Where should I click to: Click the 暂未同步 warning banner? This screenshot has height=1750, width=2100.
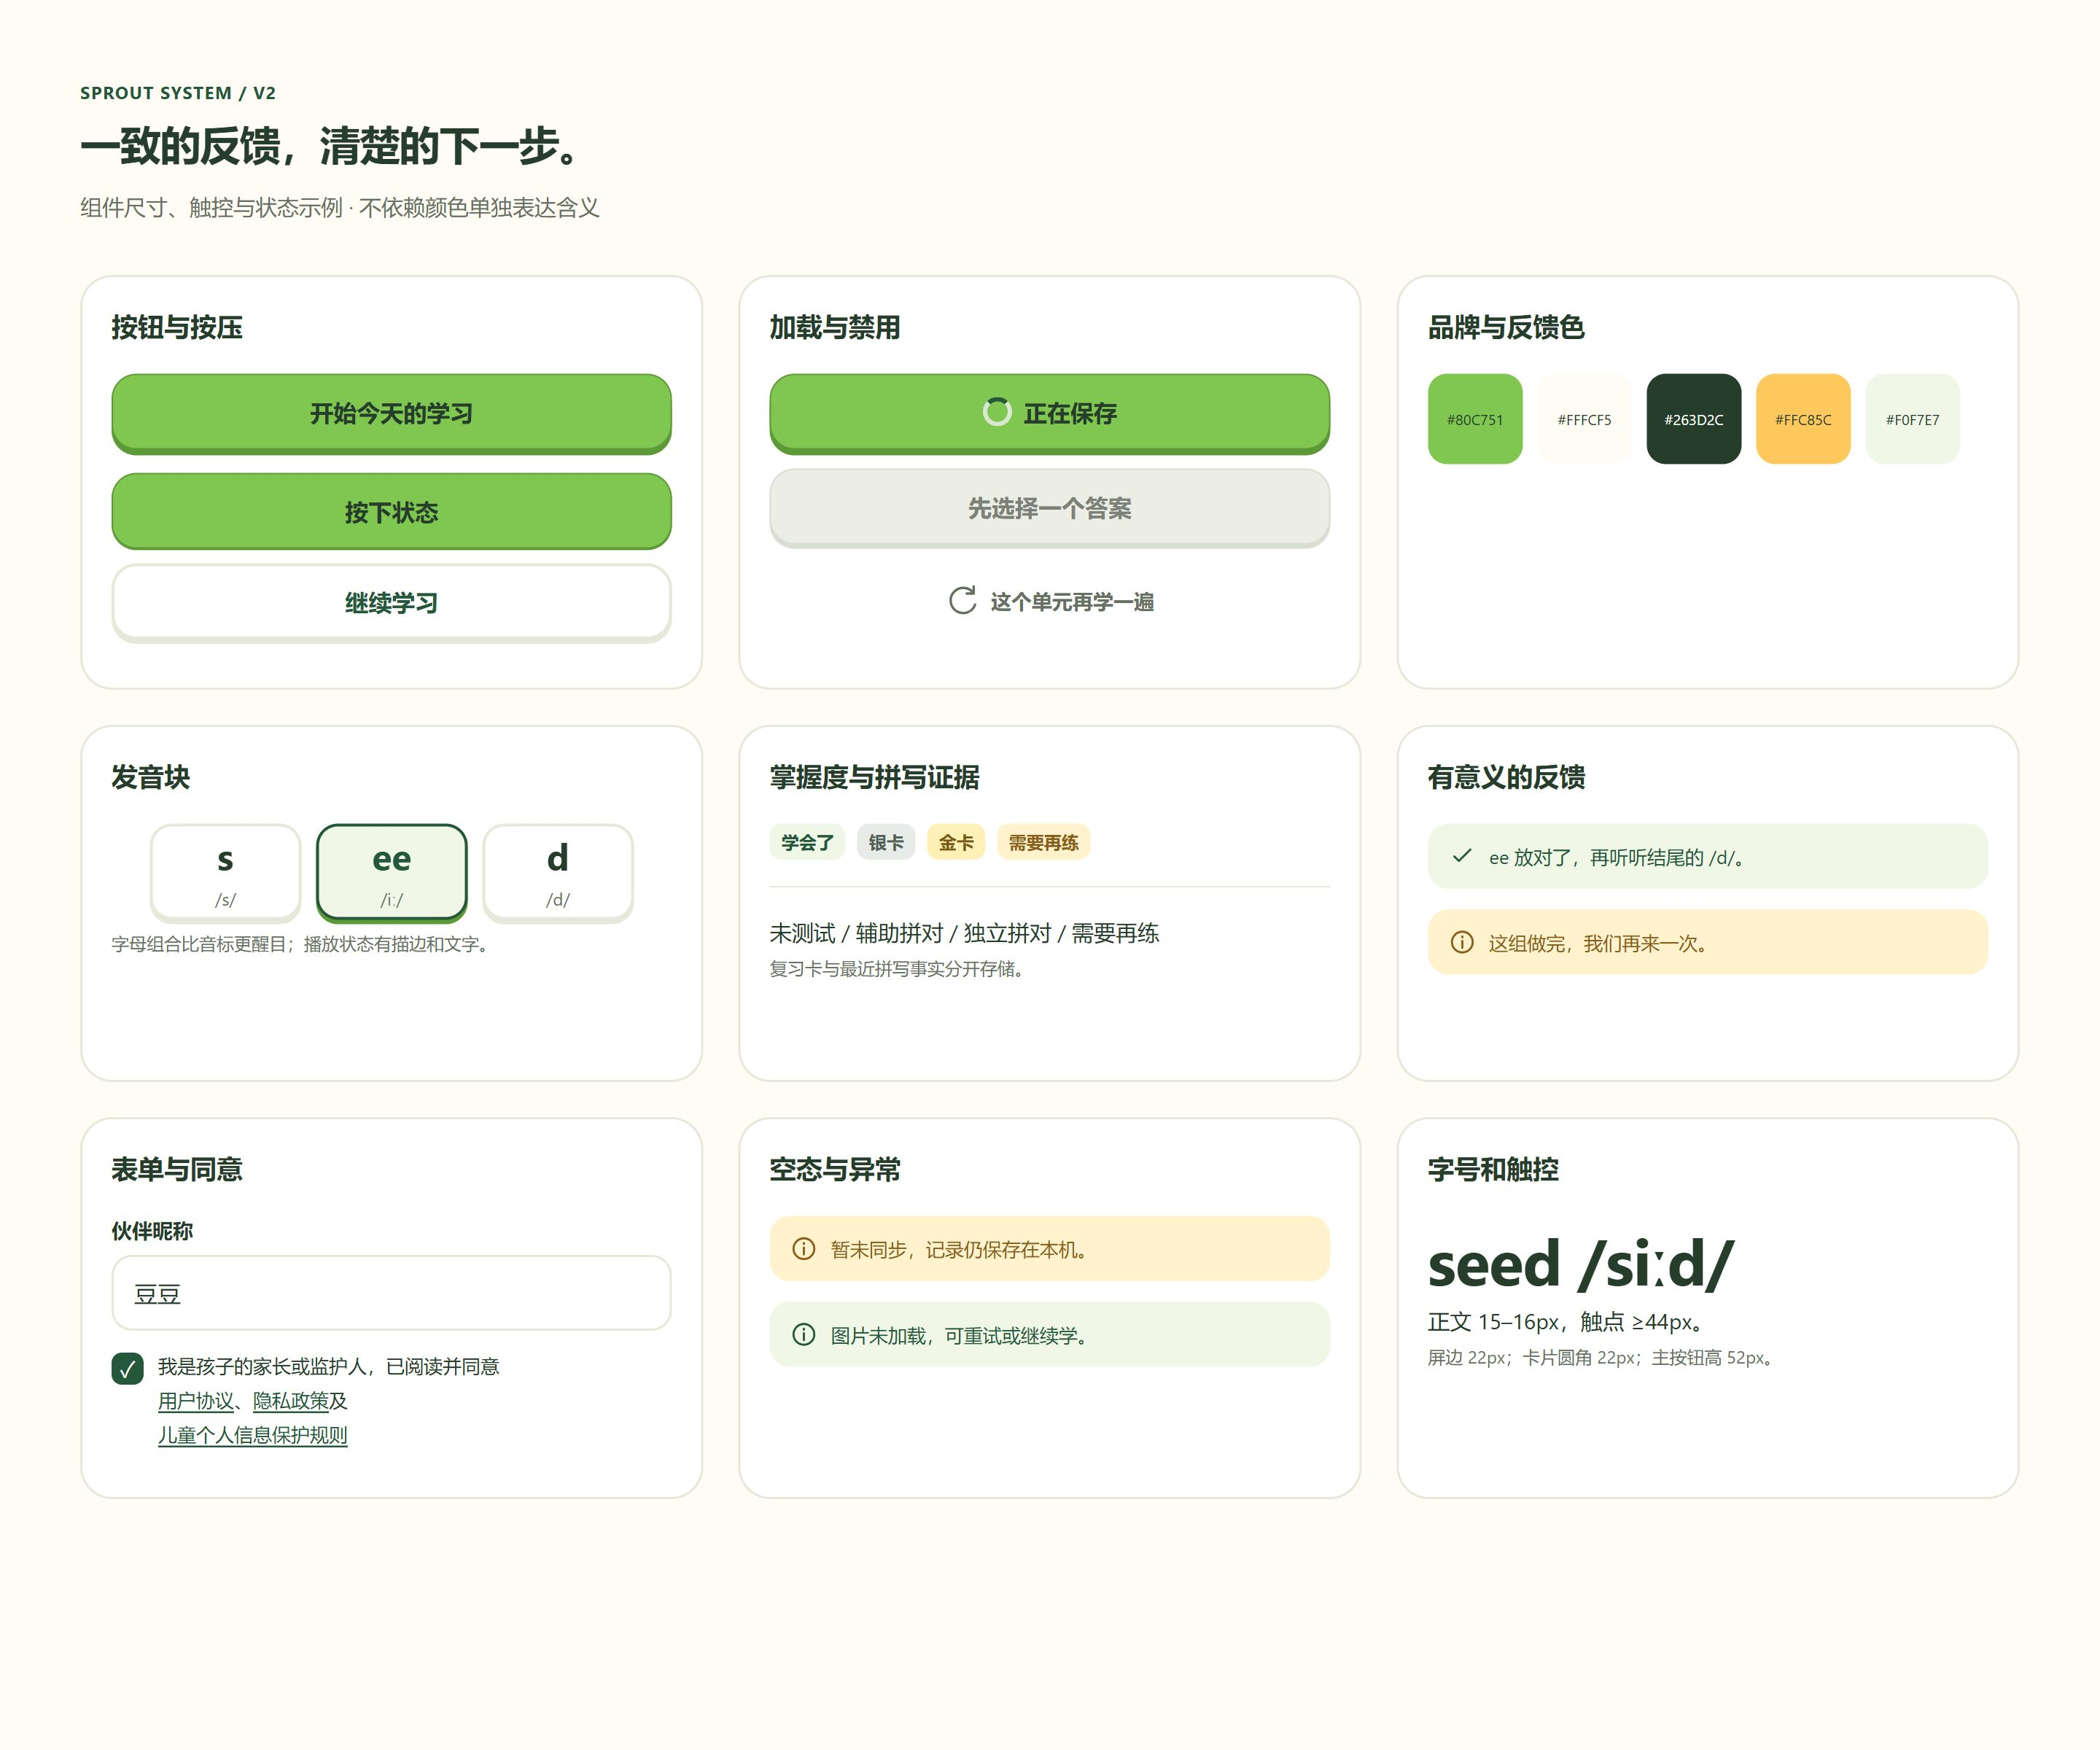tap(1049, 1249)
